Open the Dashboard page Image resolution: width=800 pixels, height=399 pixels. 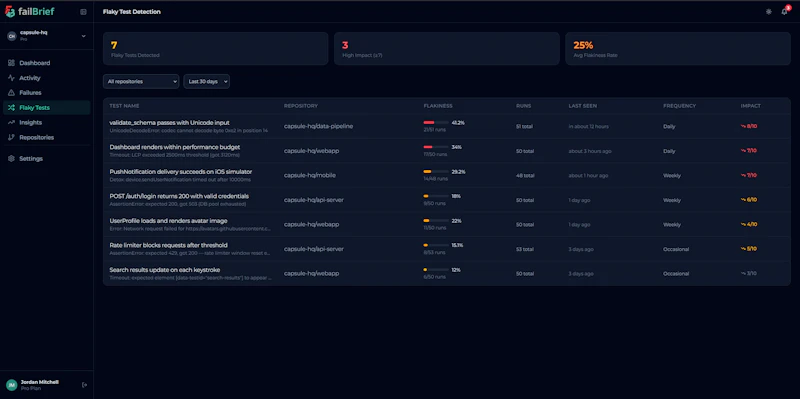pyautogui.click(x=46, y=63)
